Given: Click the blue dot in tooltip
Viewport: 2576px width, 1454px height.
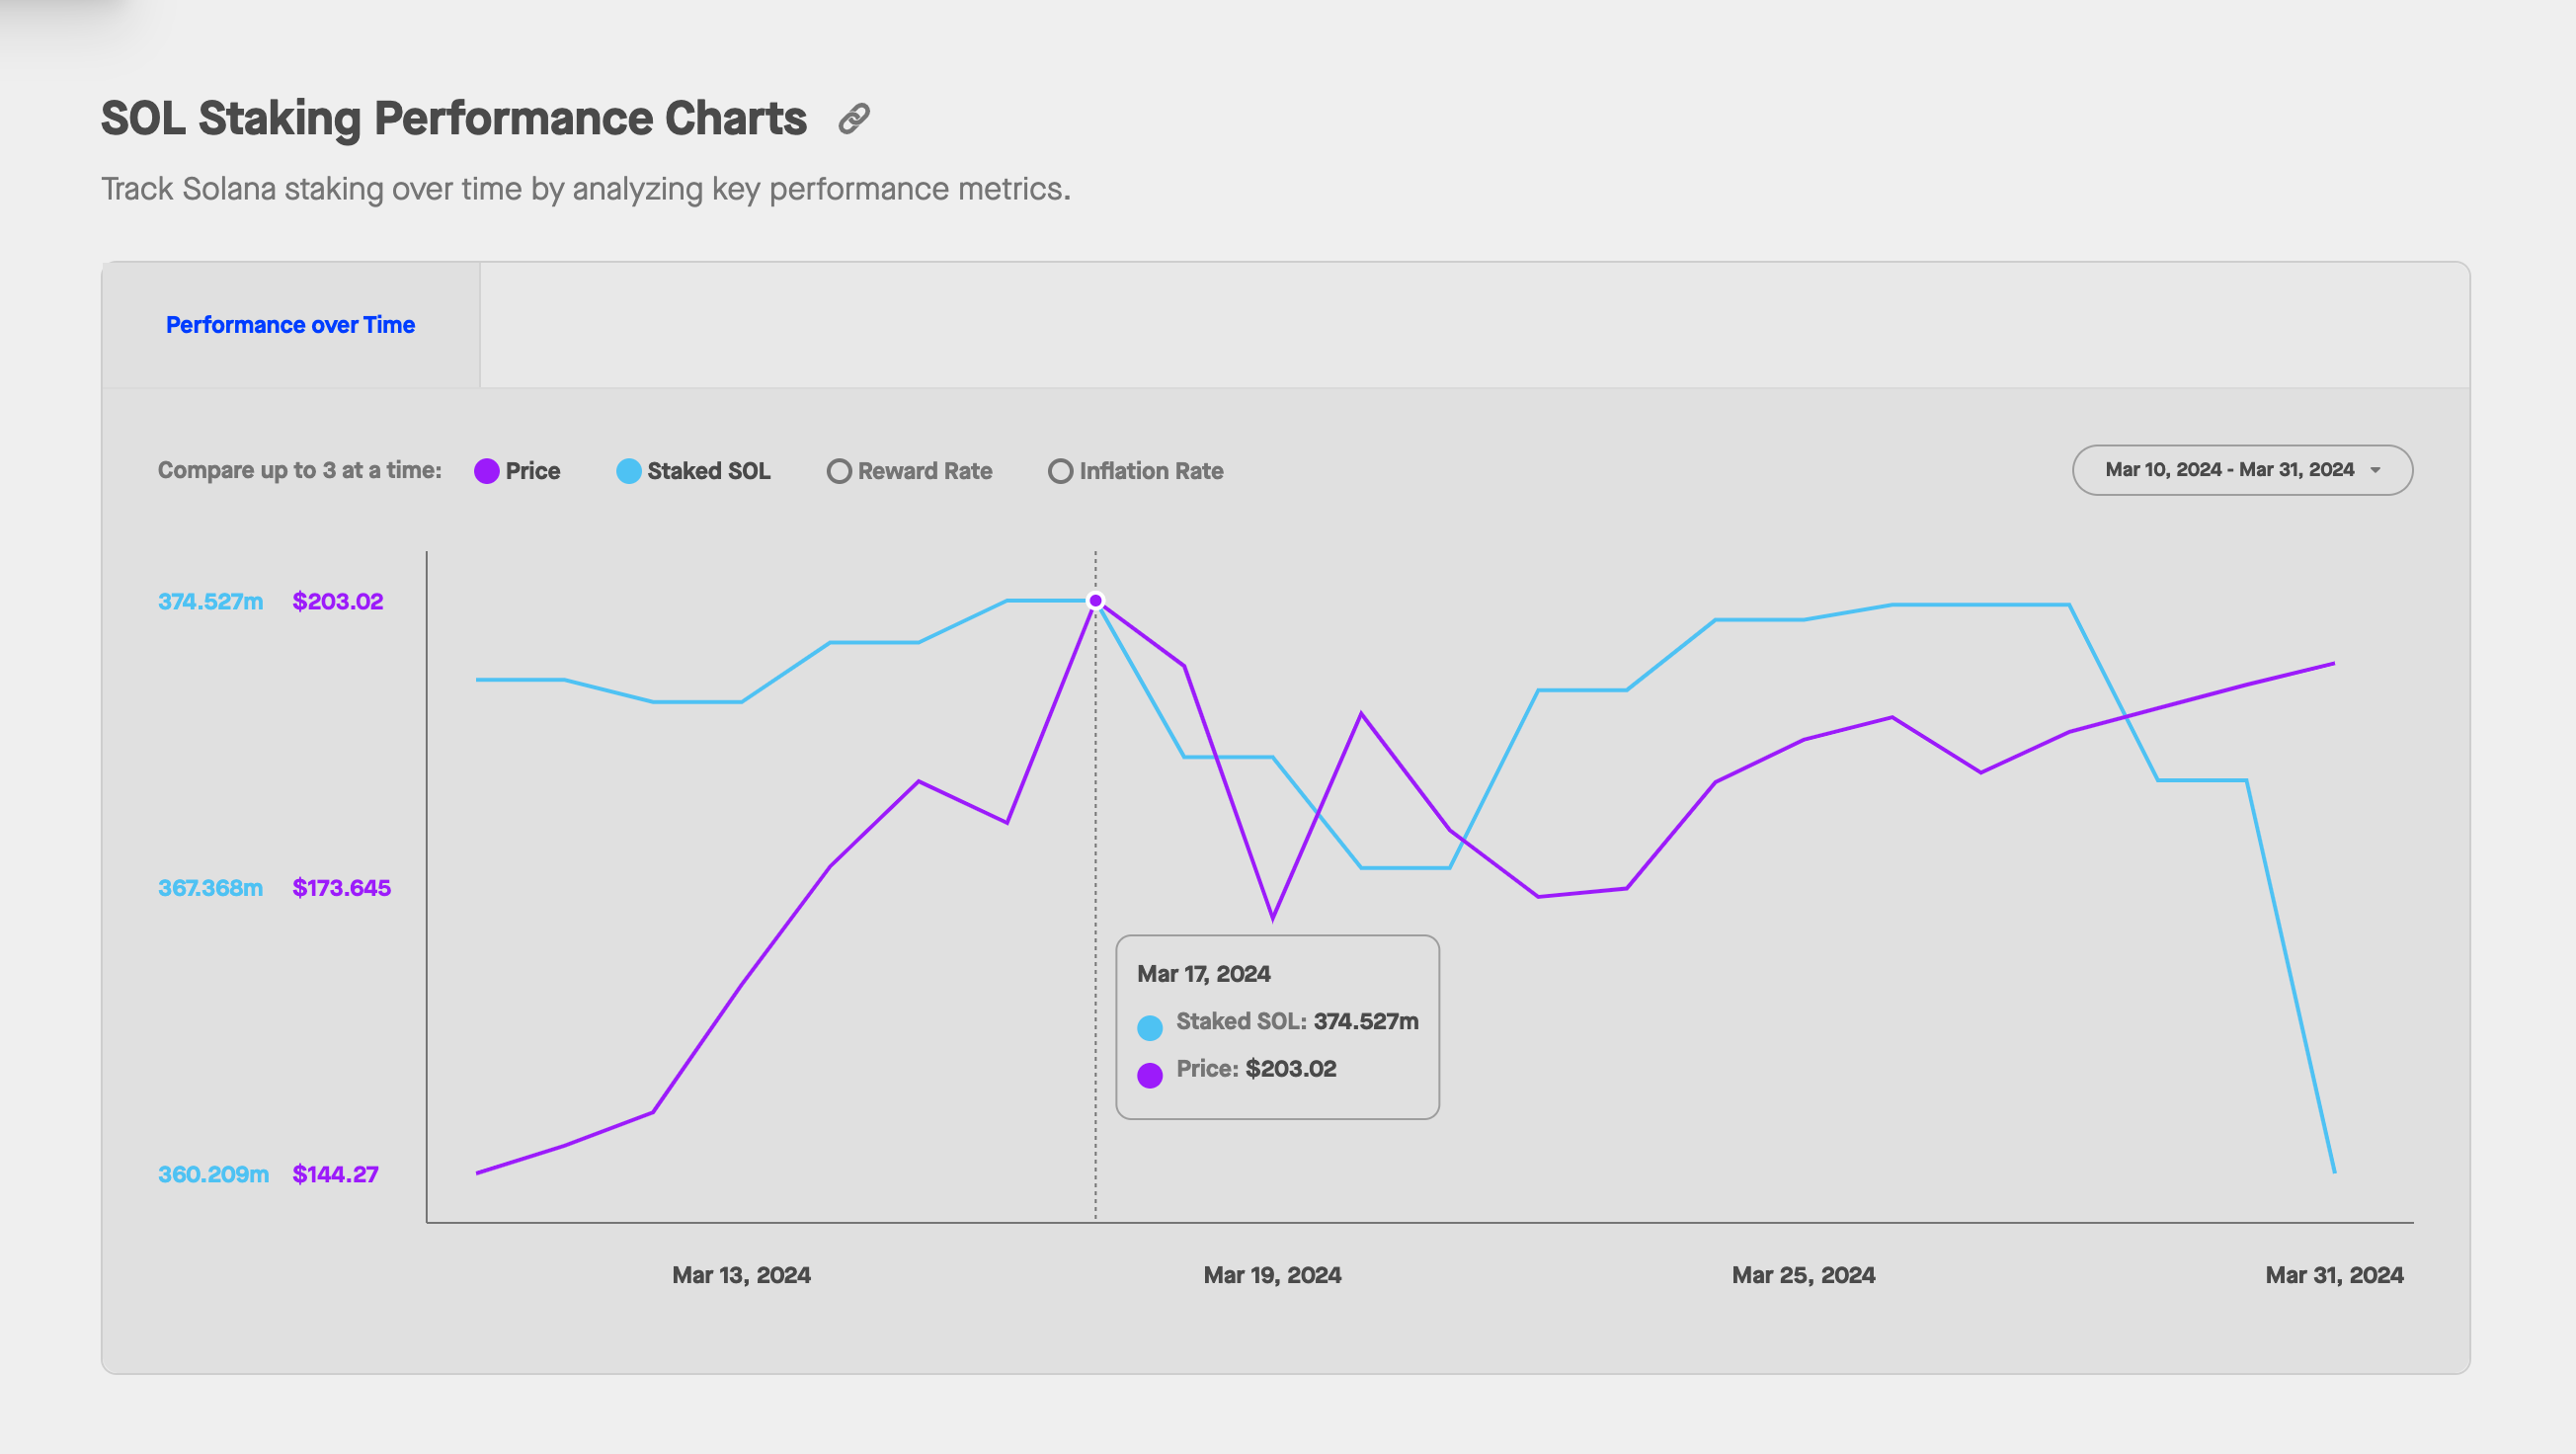Looking at the screenshot, I should [x=1150, y=1027].
